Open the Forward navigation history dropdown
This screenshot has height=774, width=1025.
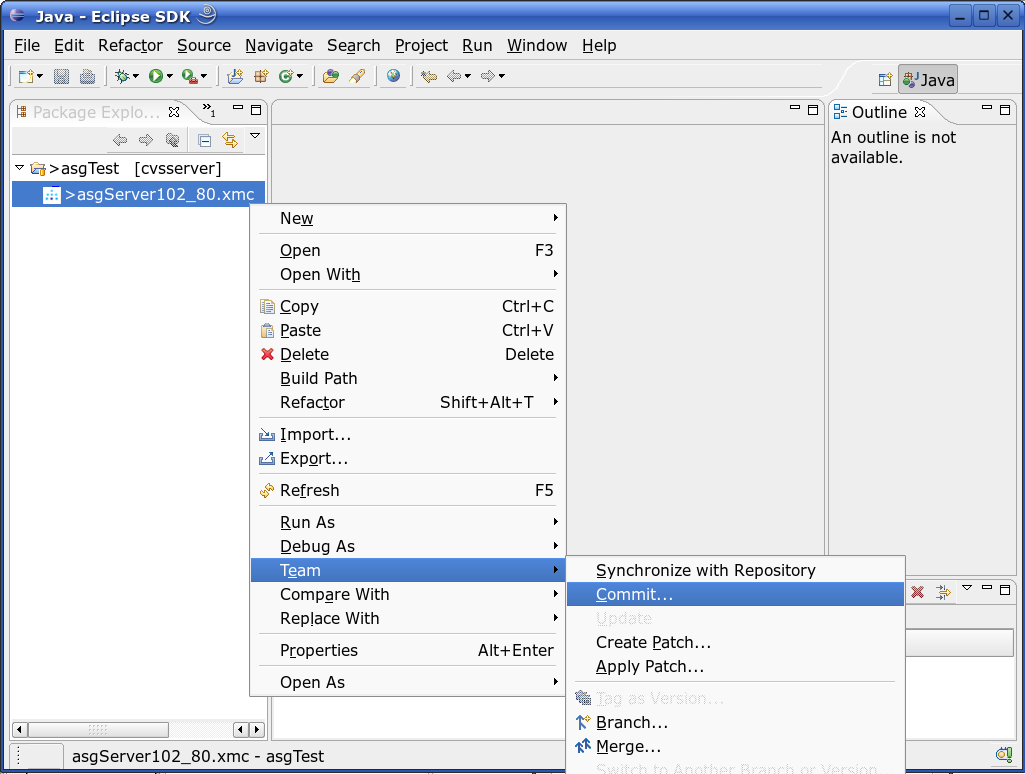click(501, 76)
